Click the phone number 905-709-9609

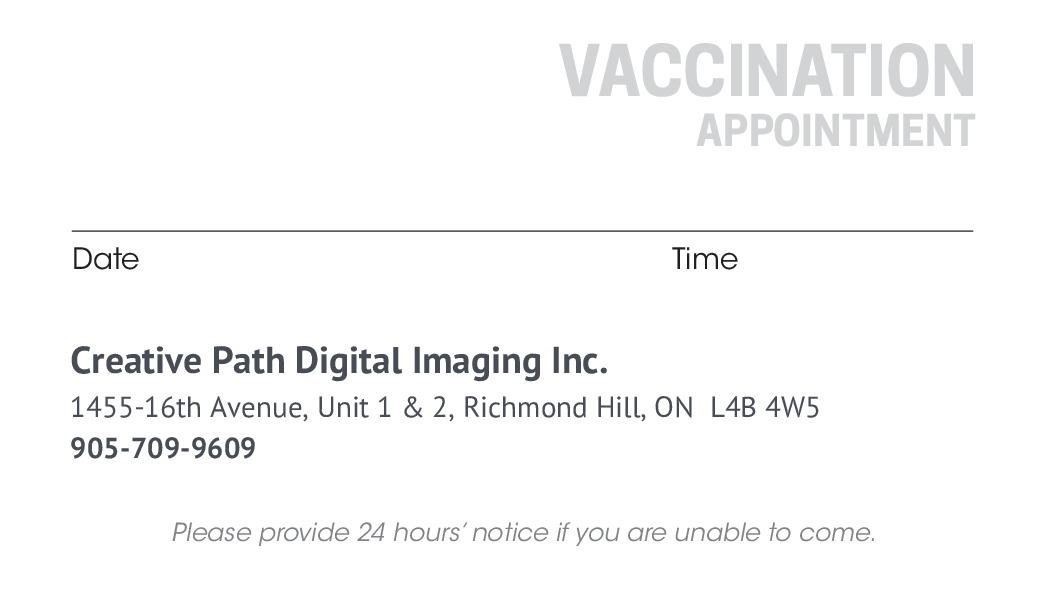(163, 448)
